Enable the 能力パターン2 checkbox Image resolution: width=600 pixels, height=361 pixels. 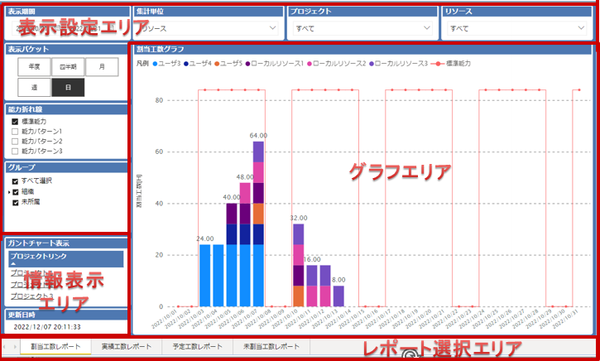pos(15,142)
